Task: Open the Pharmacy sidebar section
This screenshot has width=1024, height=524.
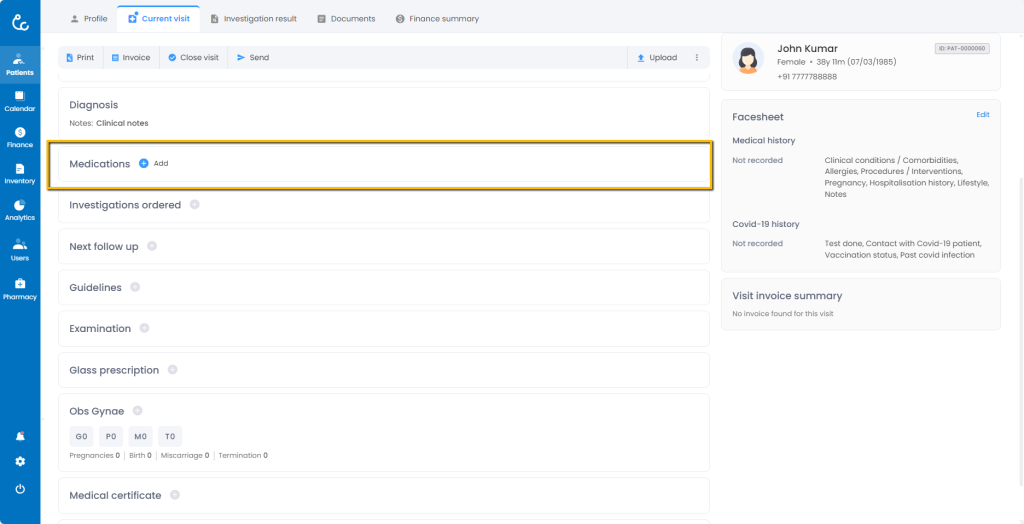Action: [19, 289]
